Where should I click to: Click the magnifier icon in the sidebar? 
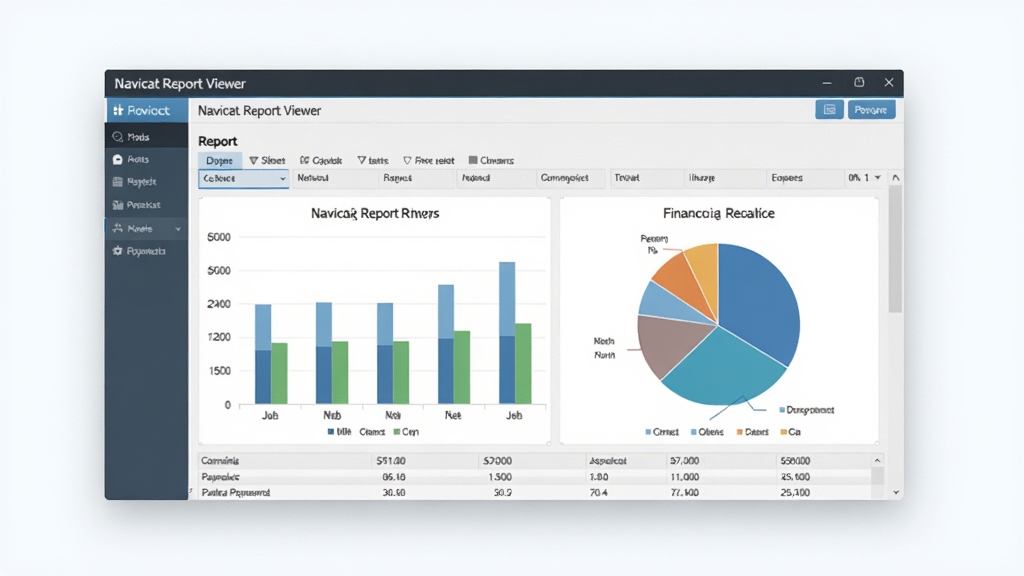point(118,137)
